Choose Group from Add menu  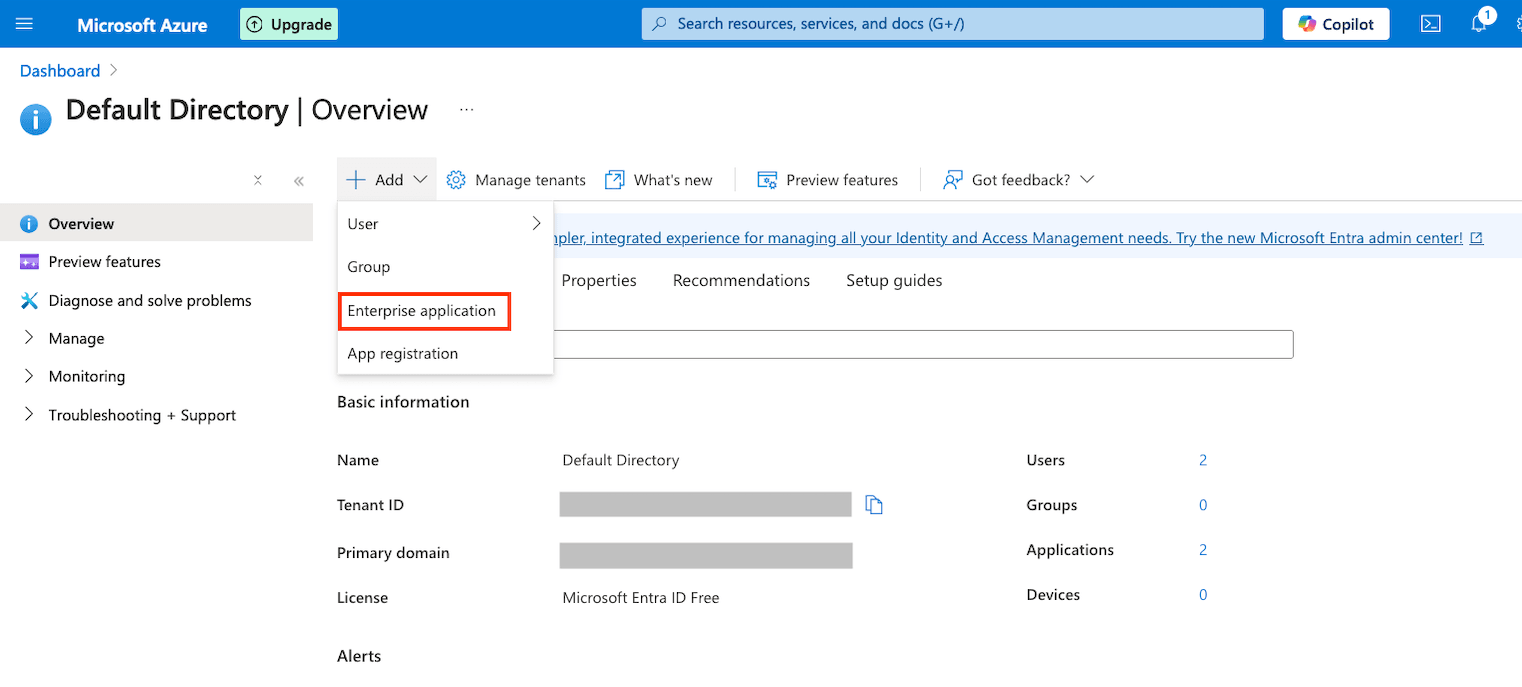click(x=445, y=267)
